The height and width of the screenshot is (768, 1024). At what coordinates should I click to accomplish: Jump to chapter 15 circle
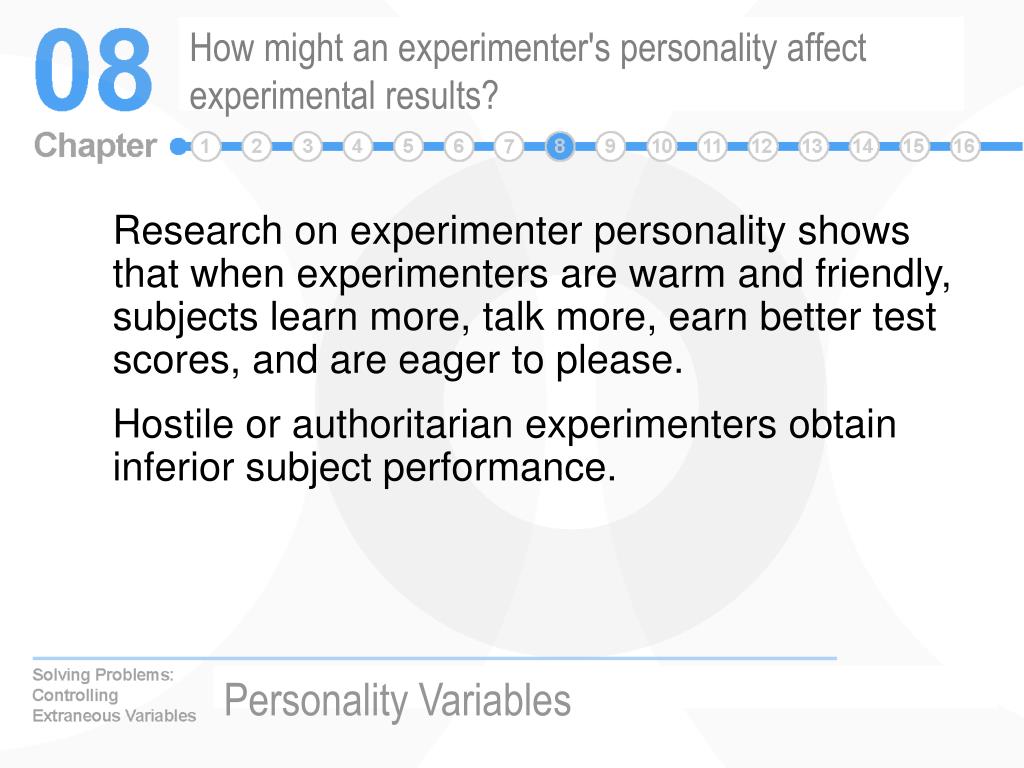point(914,146)
